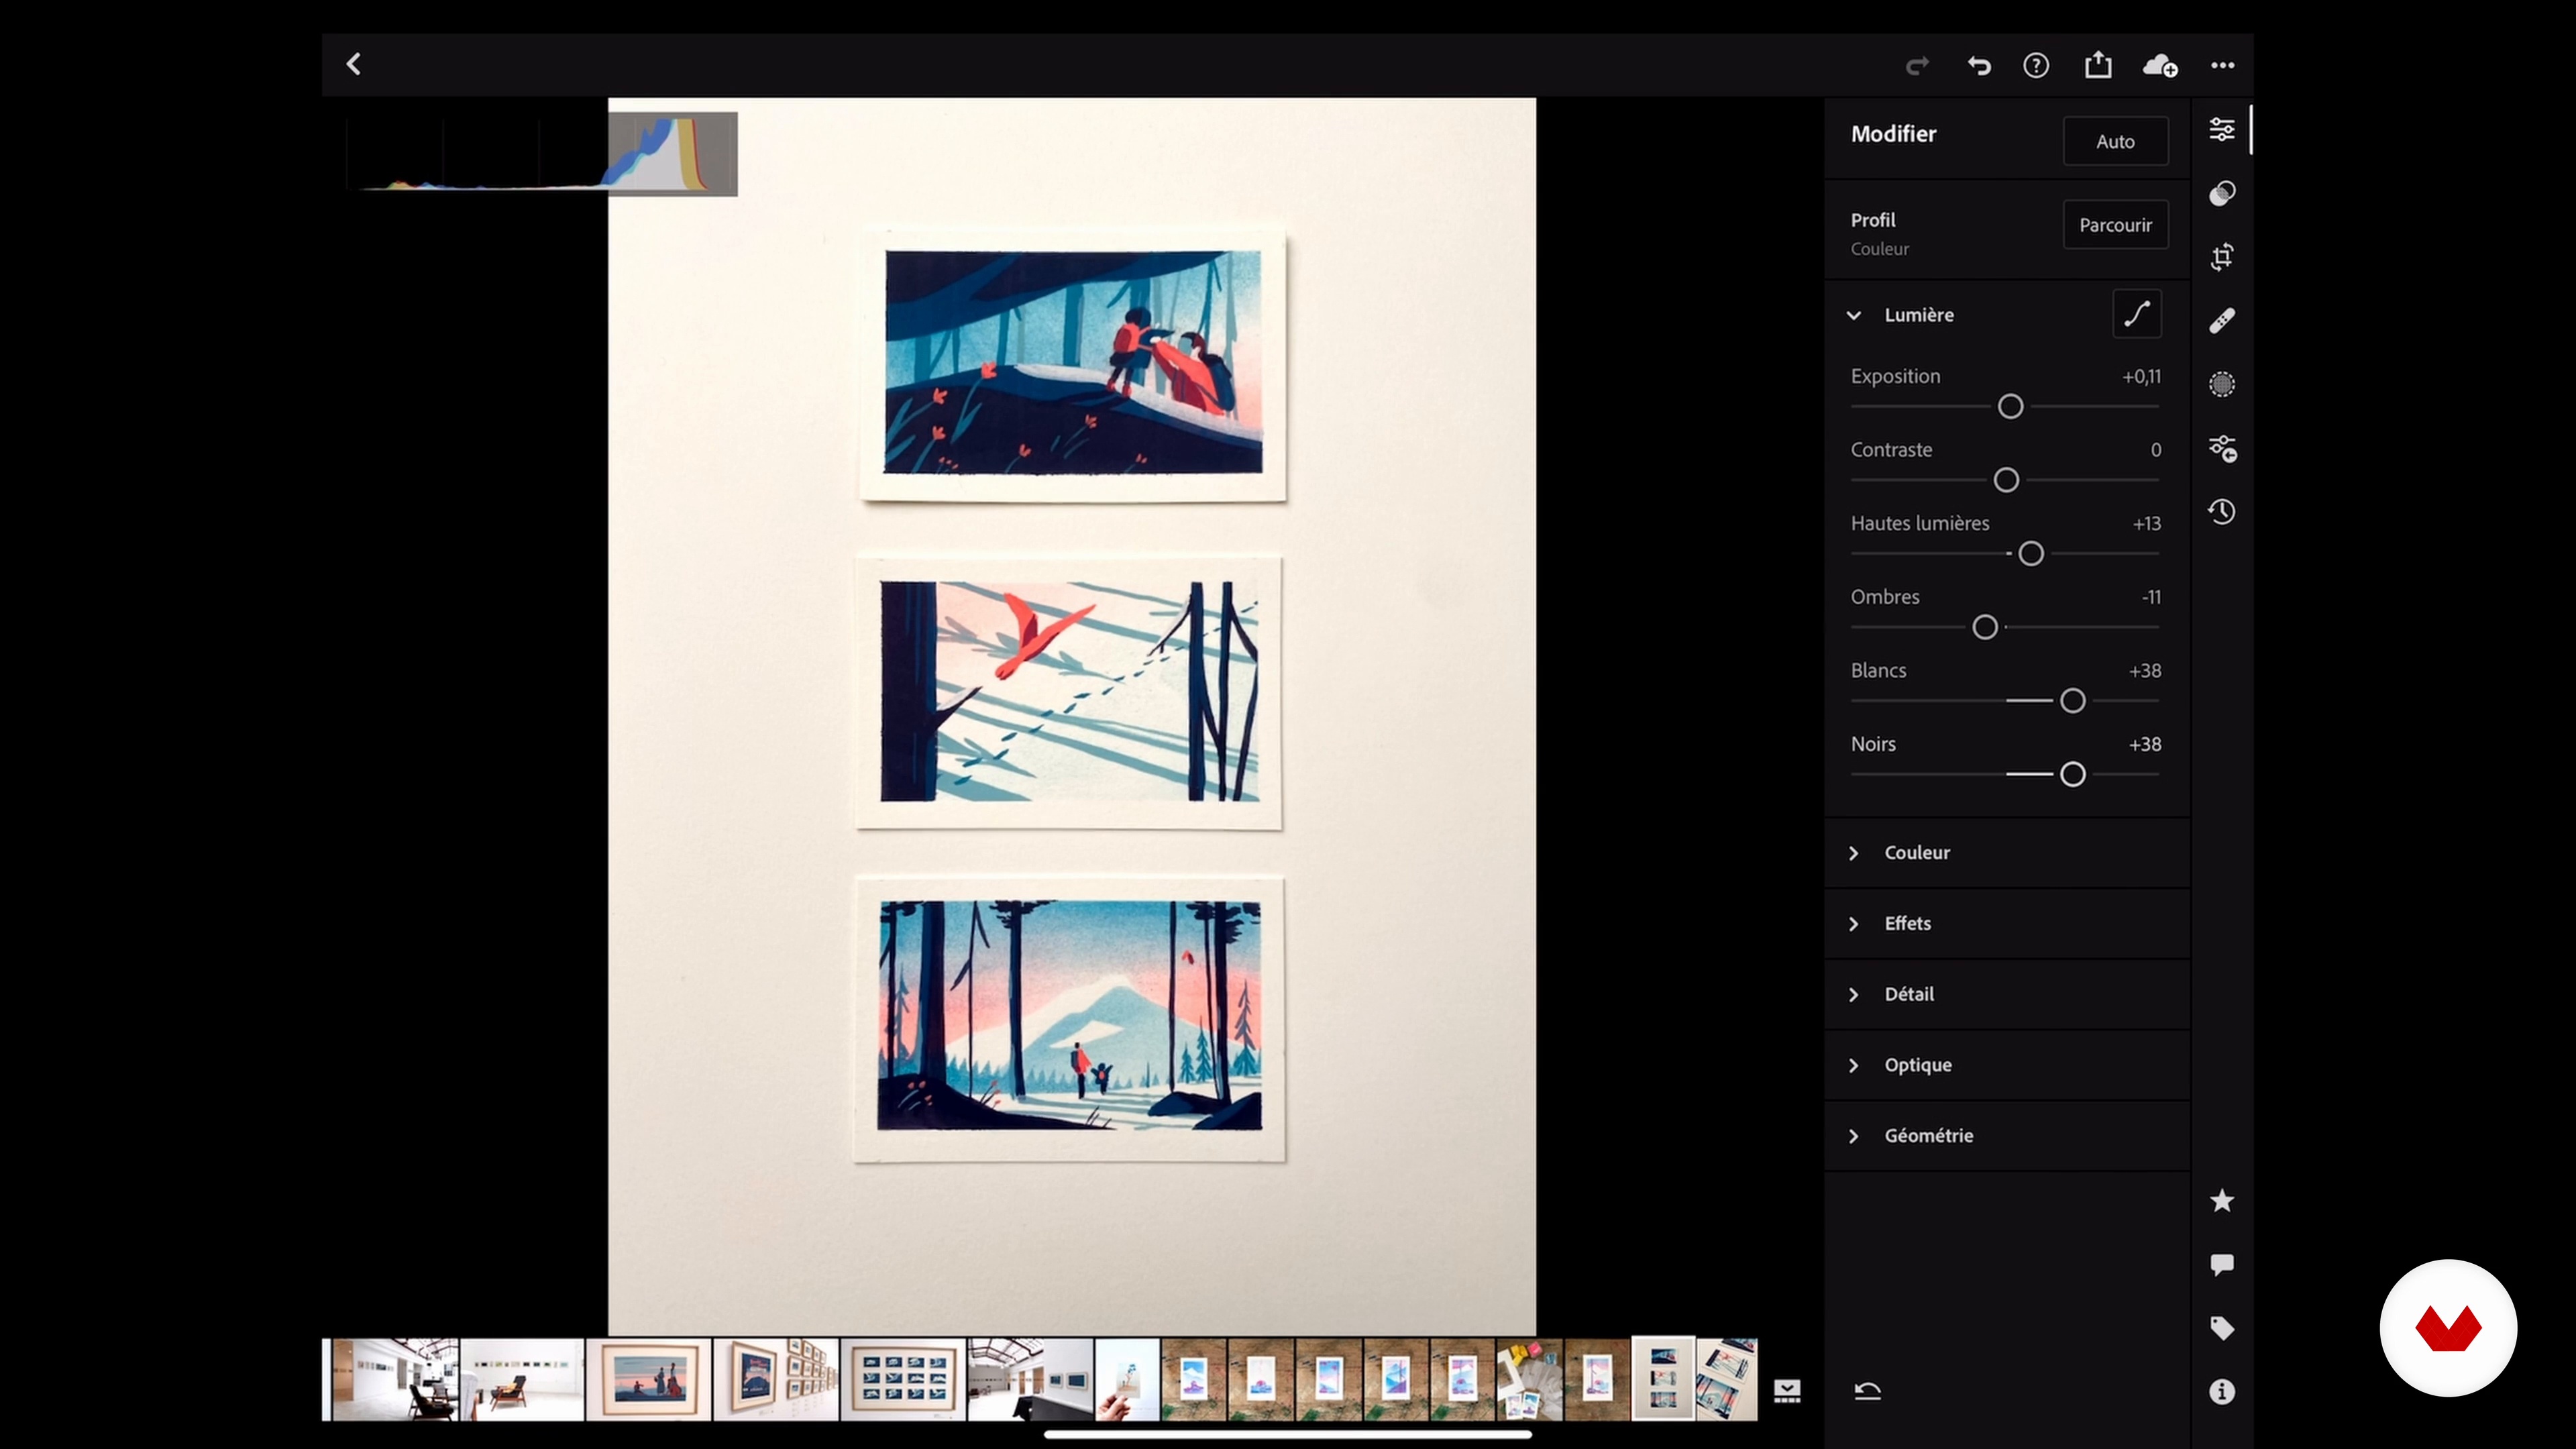
Task: Select the last tilted prints thumbnail
Action: (1727, 1379)
